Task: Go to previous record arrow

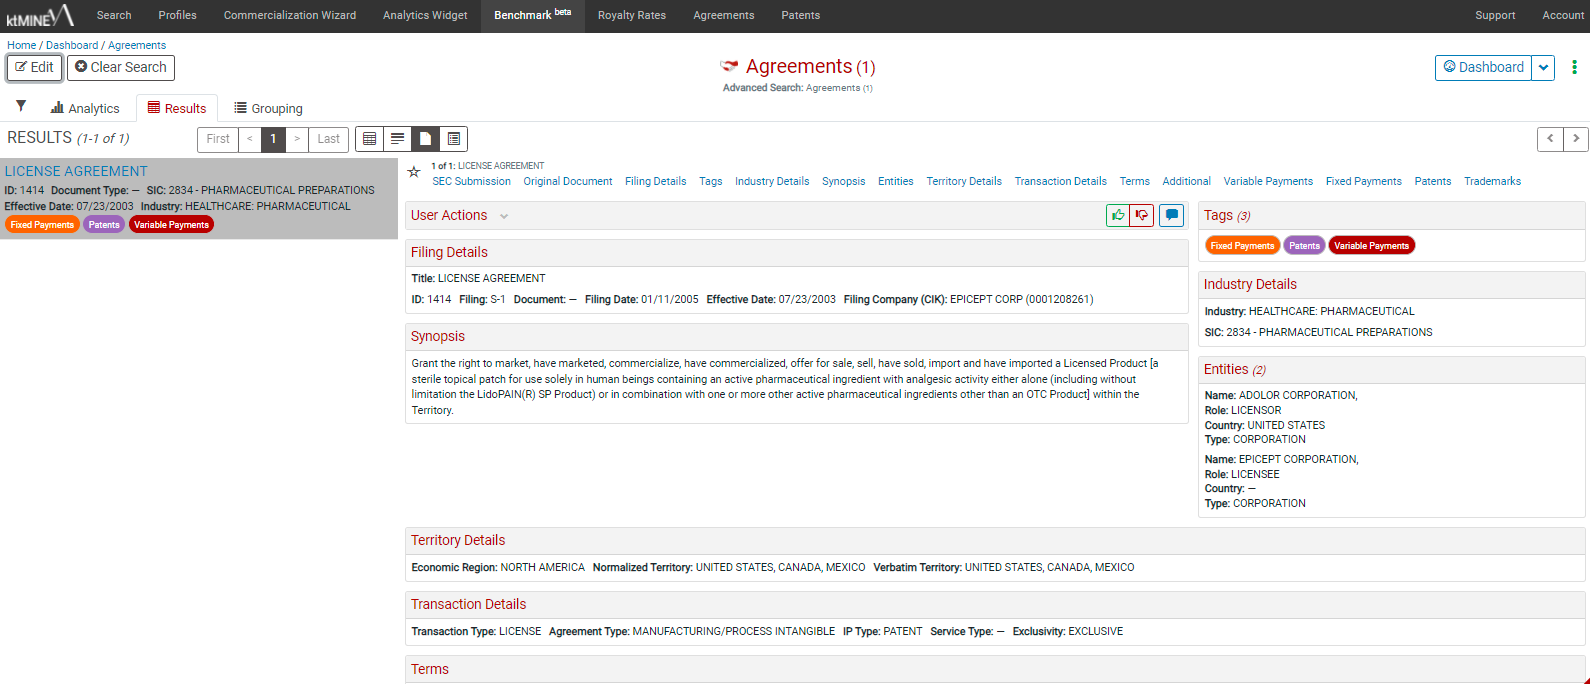Action: (x=1550, y=139)
